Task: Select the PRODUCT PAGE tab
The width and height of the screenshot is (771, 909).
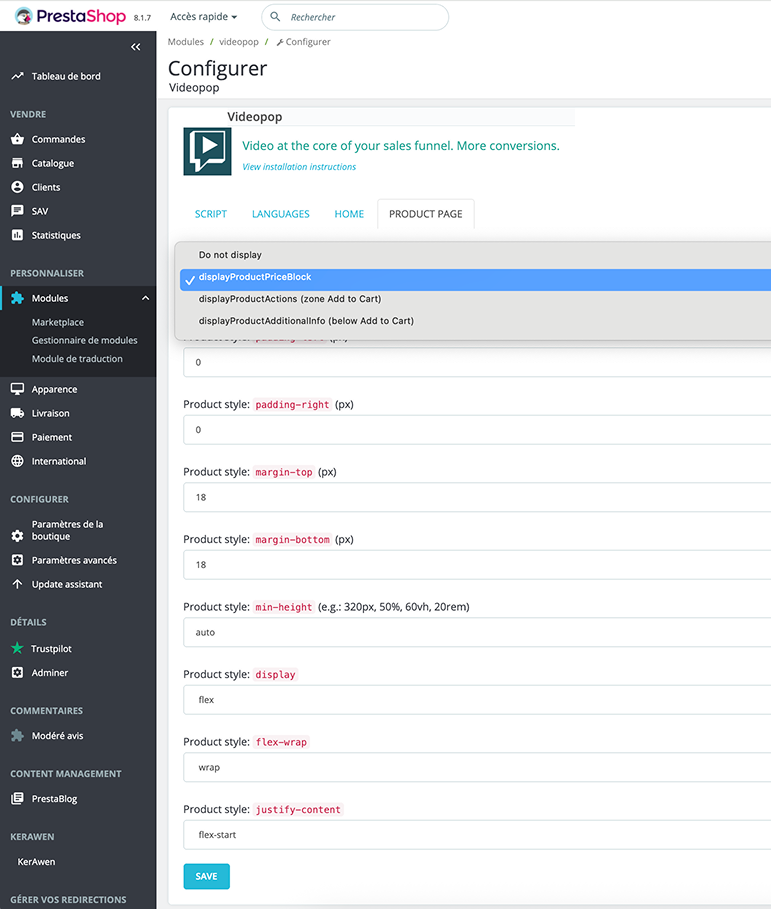Action: pyautogui.click(x=425, y=214)
